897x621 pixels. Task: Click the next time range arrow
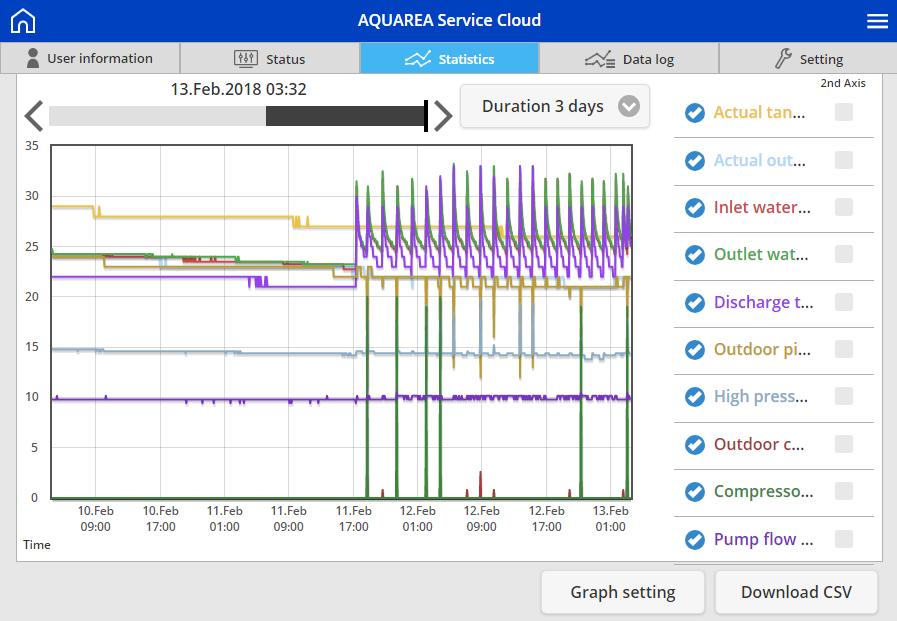tap(443, 116)
